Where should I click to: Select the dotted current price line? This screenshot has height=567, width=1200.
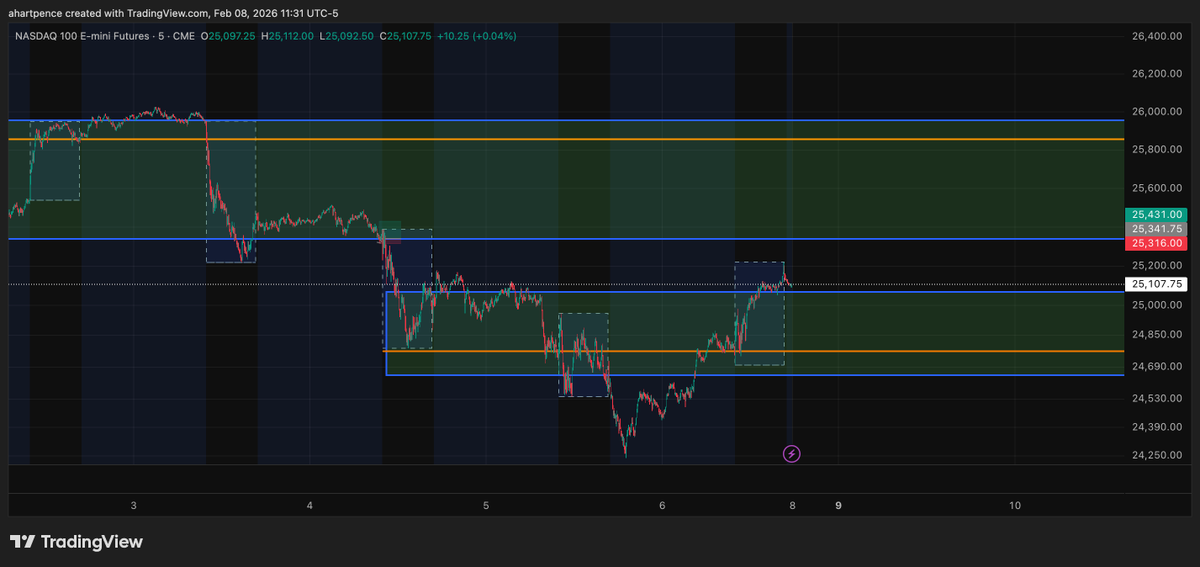point(565,284)
